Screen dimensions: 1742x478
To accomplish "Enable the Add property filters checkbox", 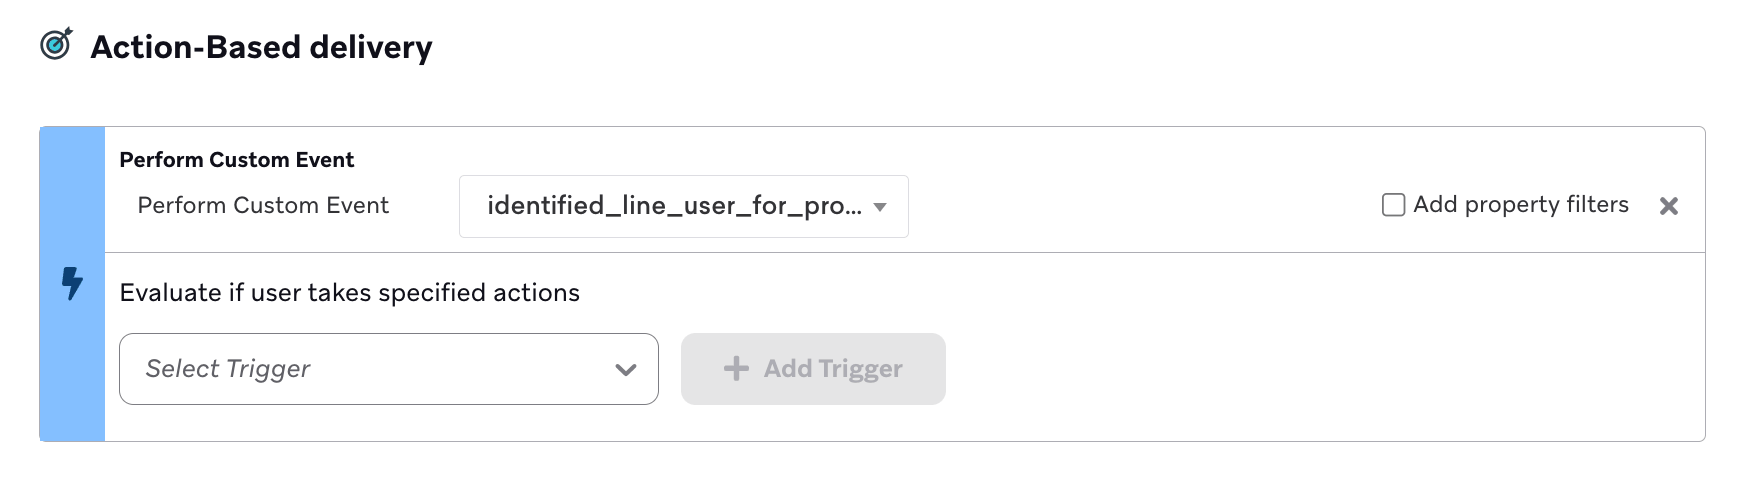I will tap(1393, 205).
